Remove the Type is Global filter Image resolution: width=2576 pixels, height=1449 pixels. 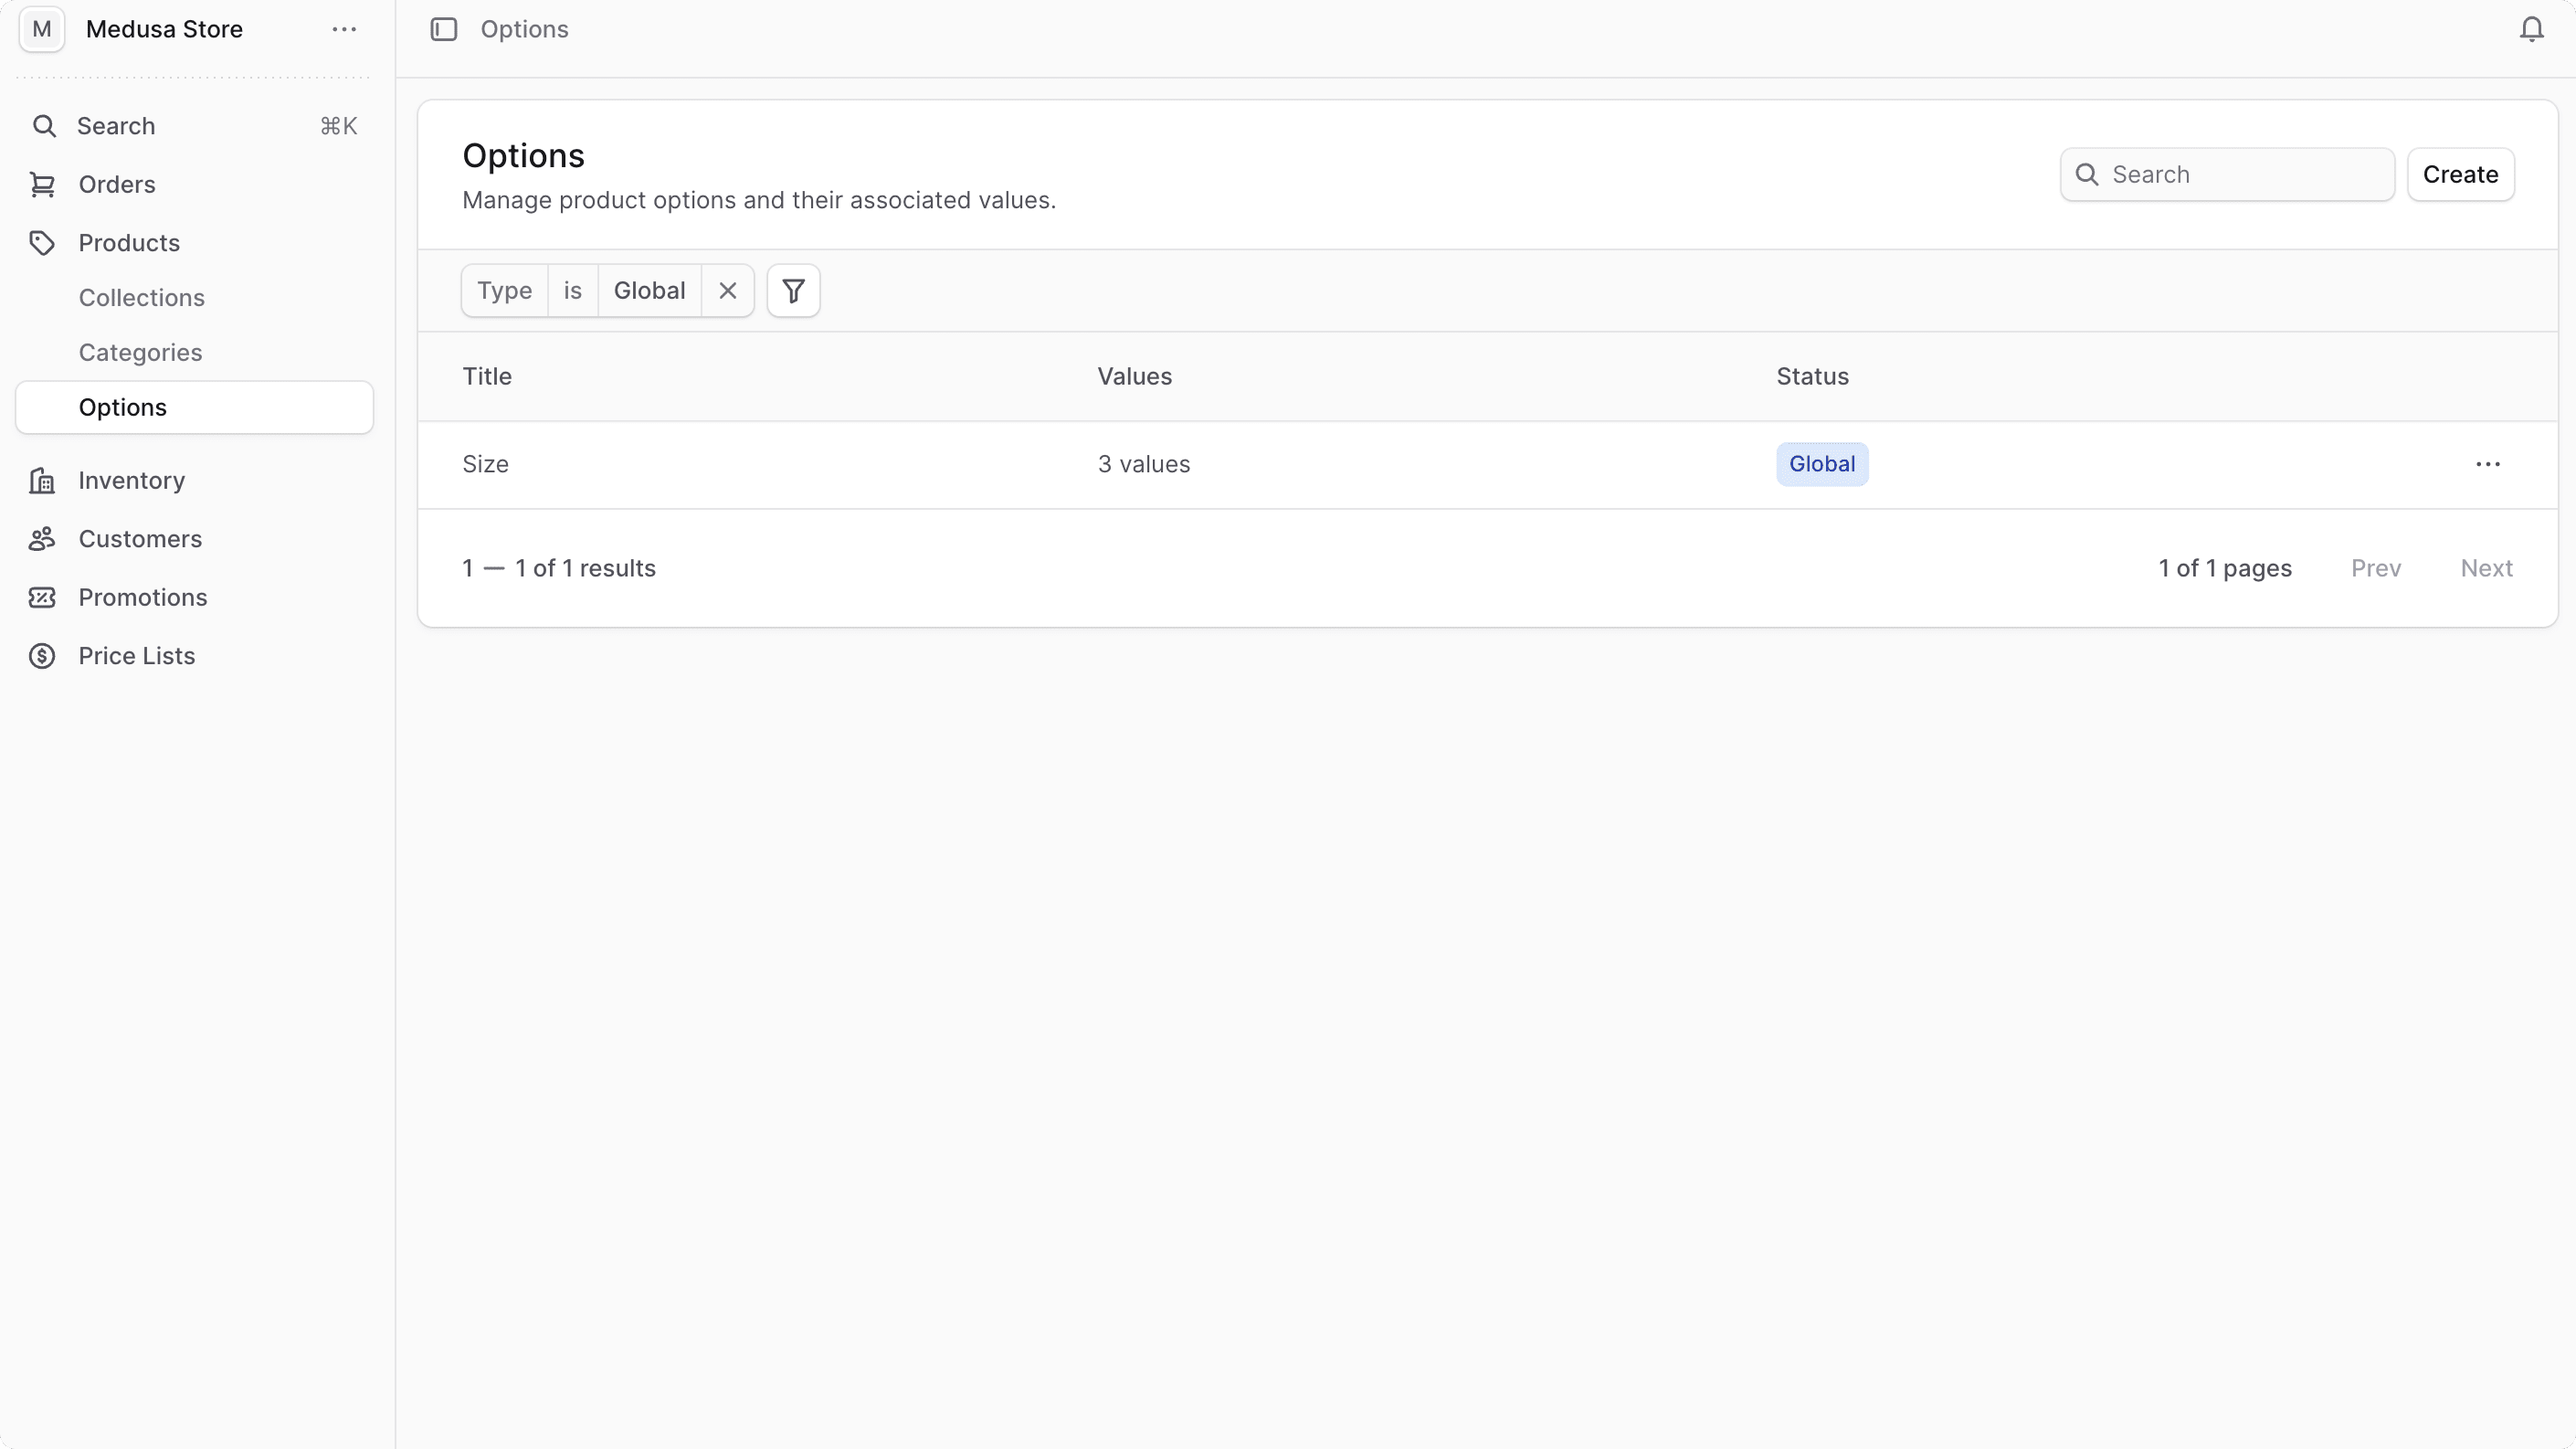point(728,291)
